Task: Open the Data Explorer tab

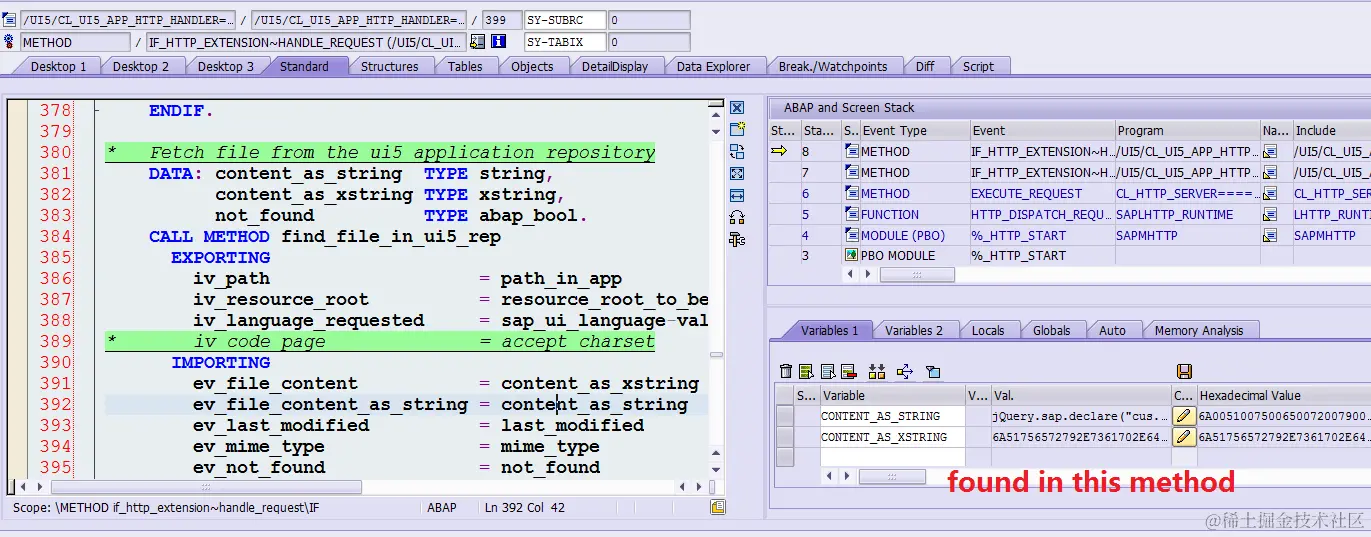Action: coord(713,66)
